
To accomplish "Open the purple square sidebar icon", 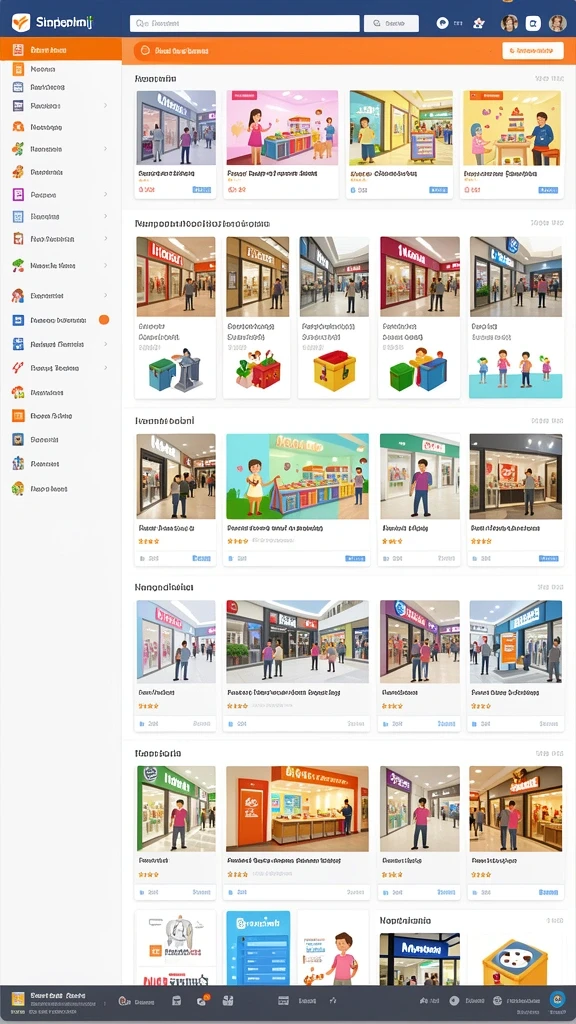I will pos(18,195).
